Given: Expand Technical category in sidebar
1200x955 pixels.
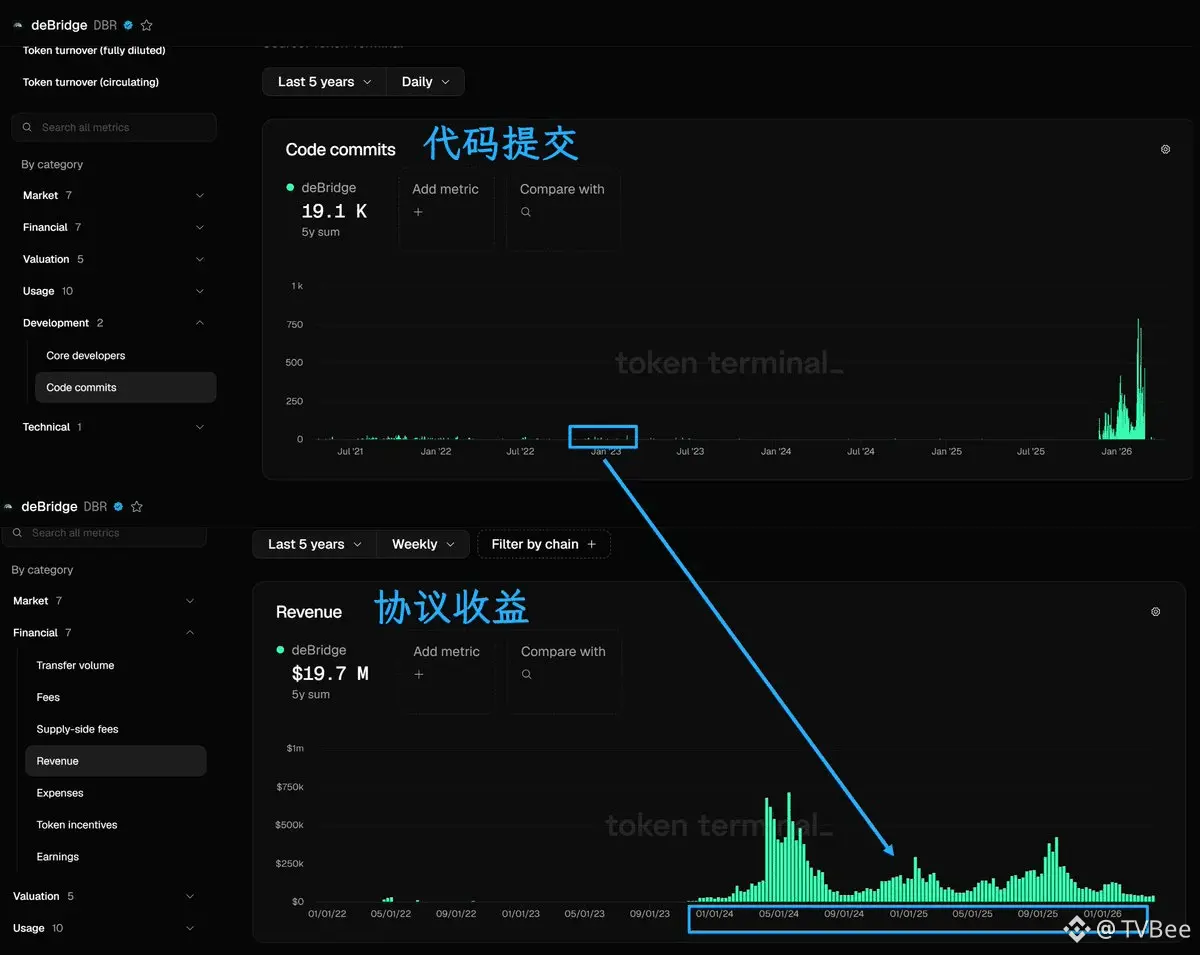Looking at the screenshot, I should [x=114, y=428].
